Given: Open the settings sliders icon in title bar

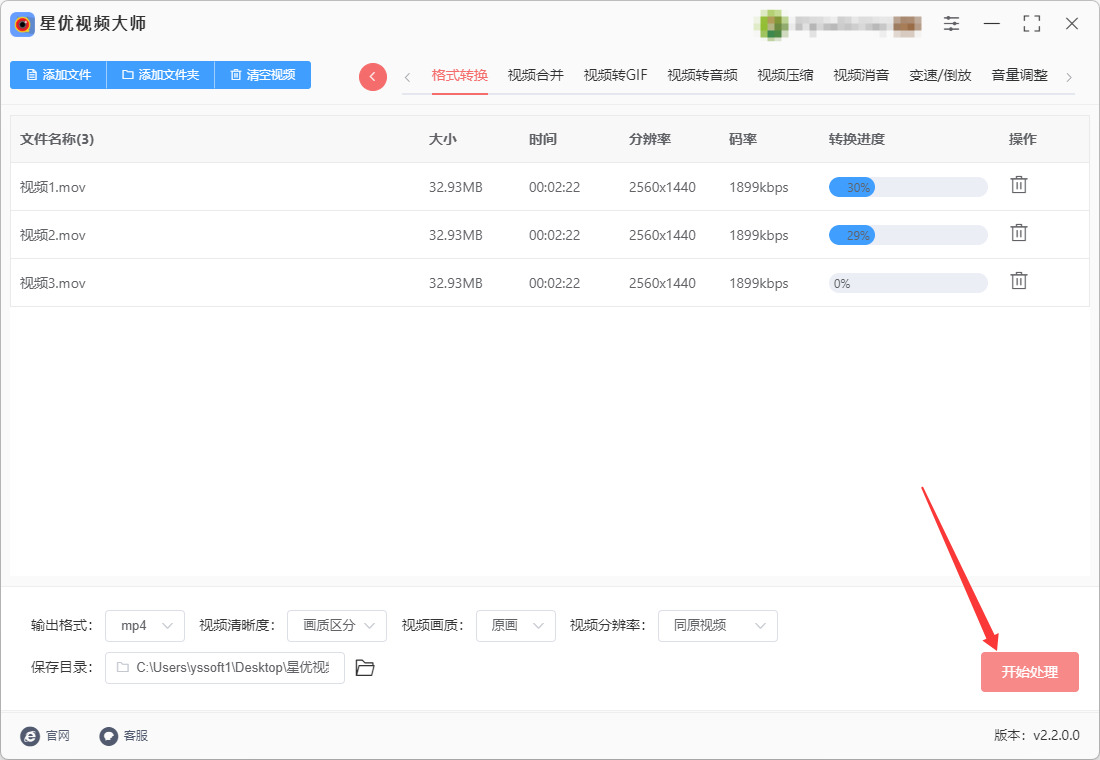Looking at the screenshot, I should click(x=951, y=24).
